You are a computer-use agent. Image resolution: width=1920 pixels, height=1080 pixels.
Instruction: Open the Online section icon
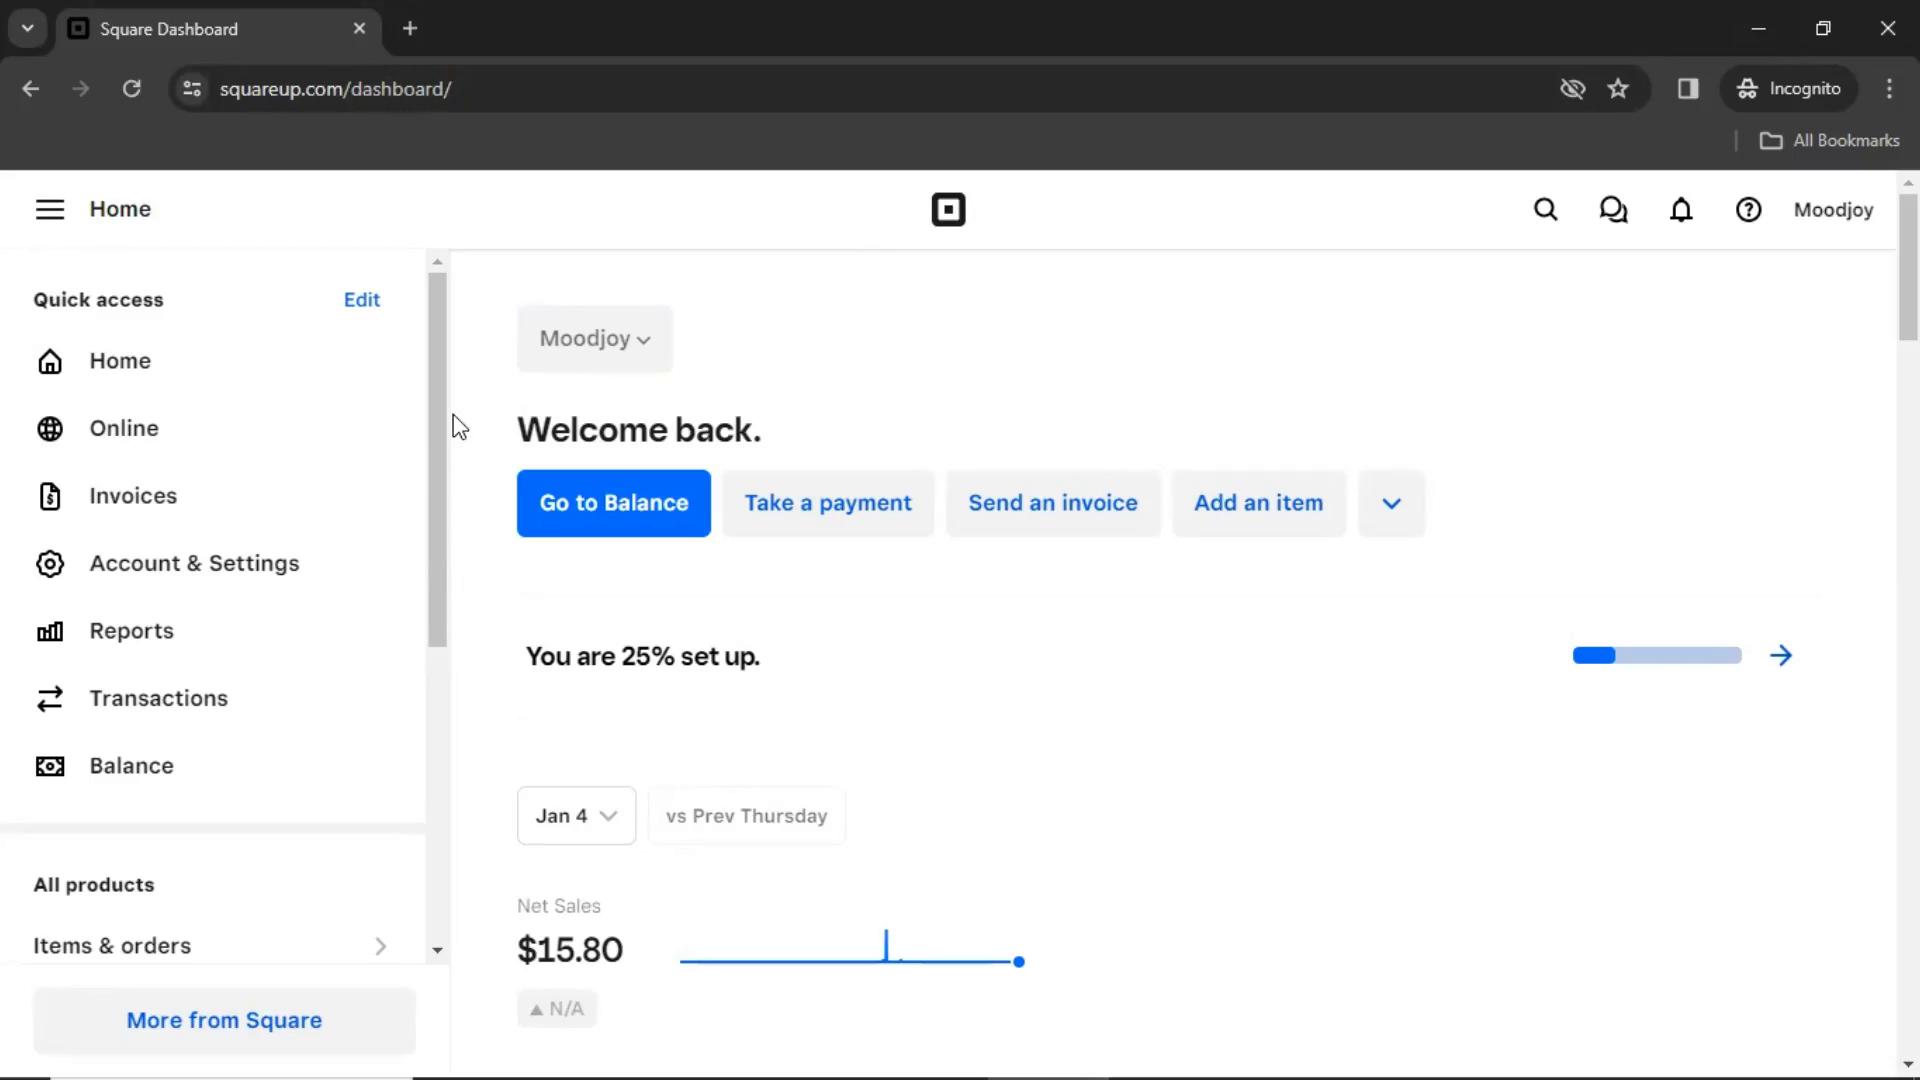49,427
